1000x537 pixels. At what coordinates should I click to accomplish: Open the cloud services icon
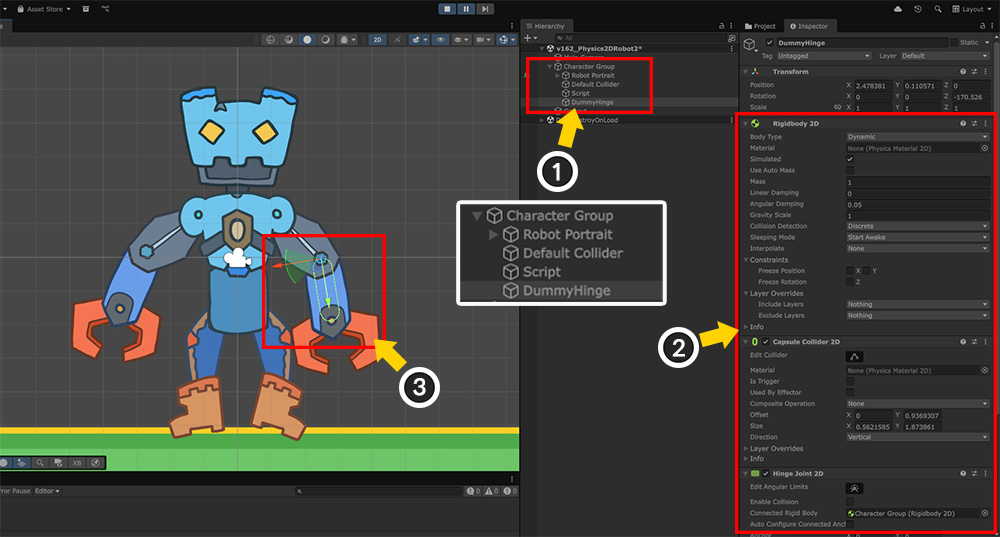[x=896, y=9]
